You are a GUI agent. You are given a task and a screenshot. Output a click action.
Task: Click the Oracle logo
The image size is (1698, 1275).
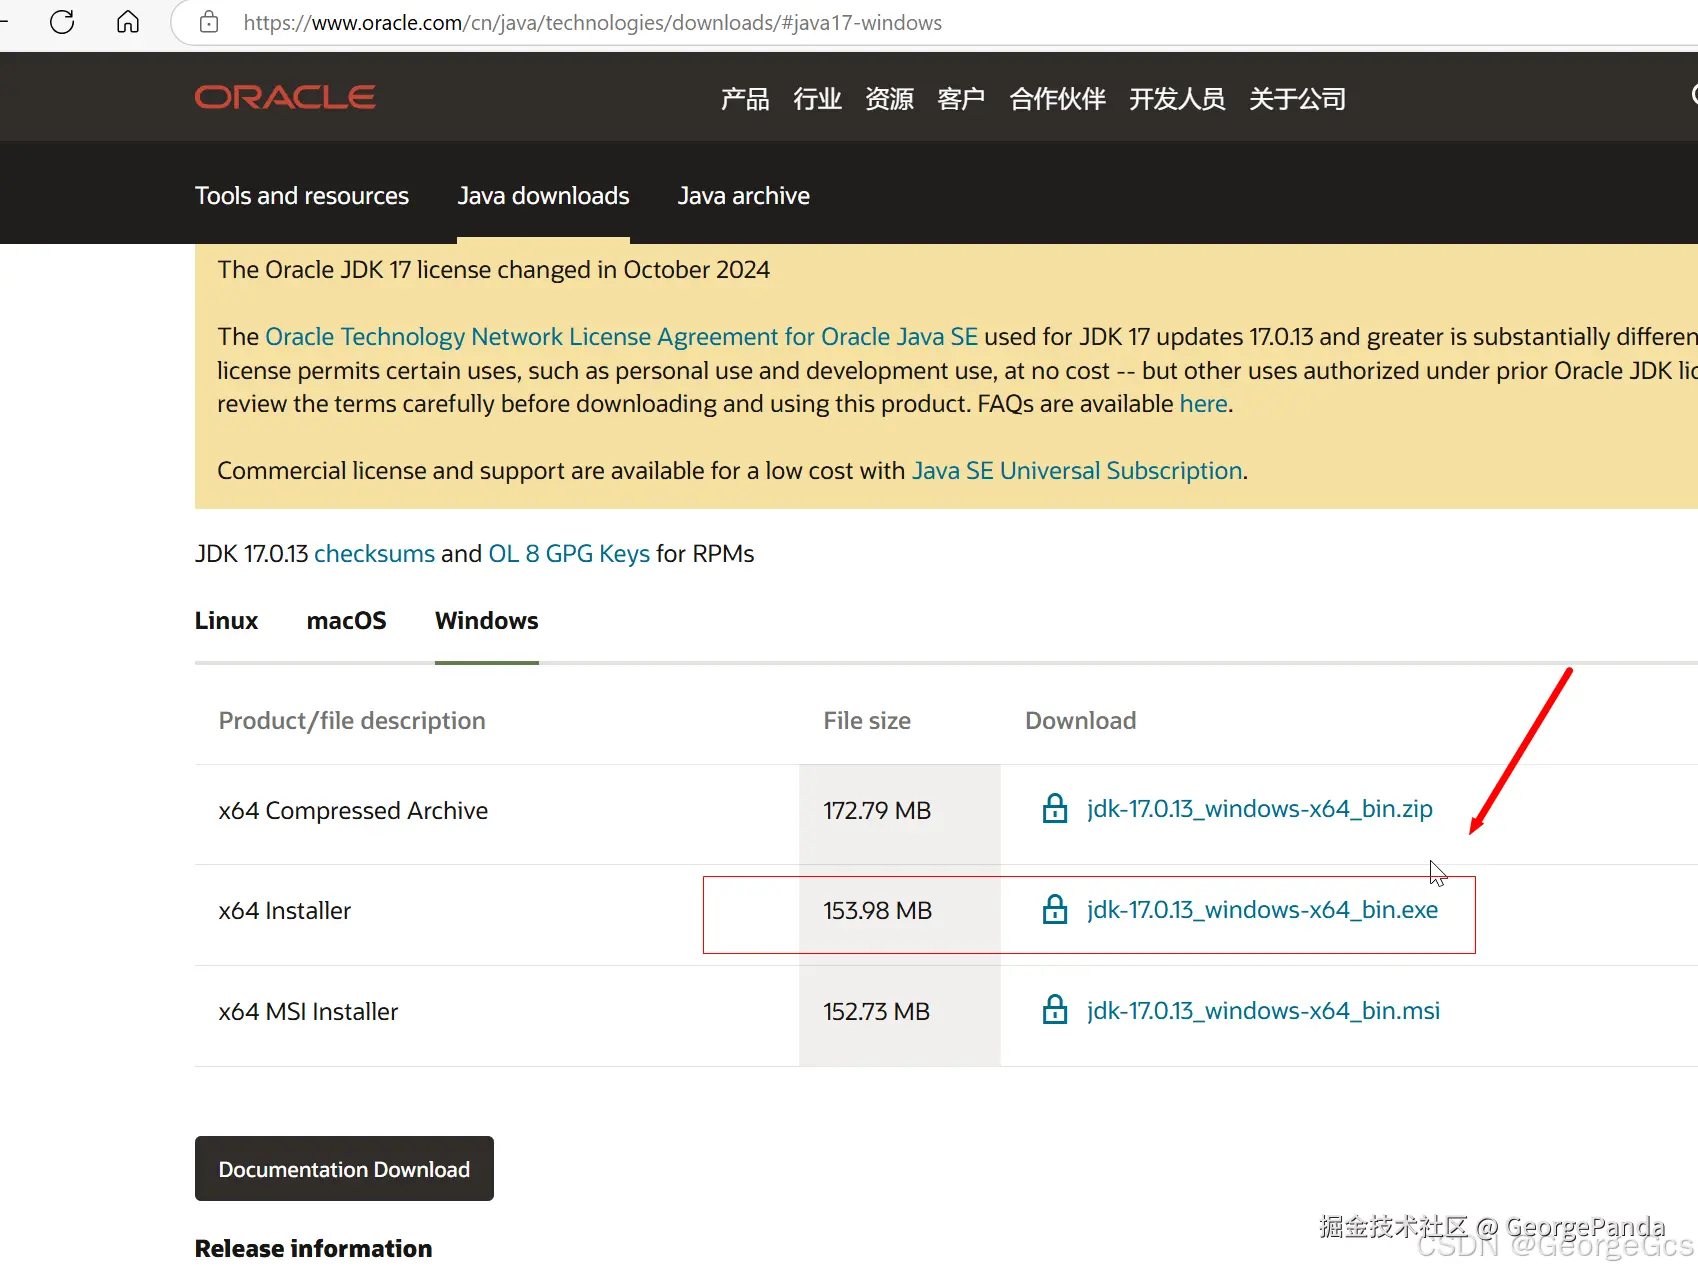pos(285,97)
